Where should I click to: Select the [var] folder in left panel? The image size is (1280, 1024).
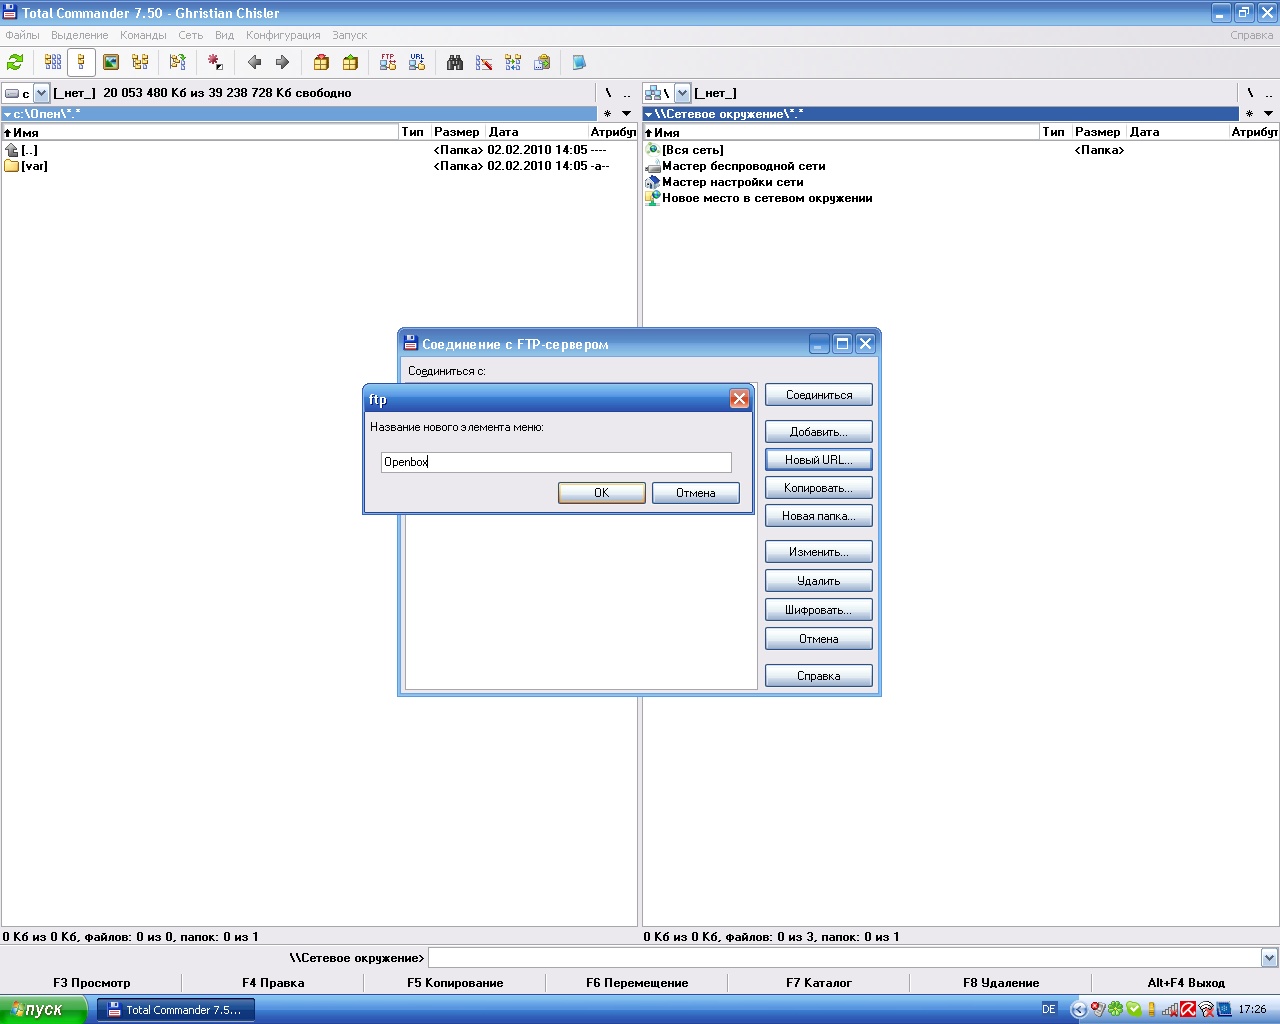pyautogui.click(x=319, y=166)
